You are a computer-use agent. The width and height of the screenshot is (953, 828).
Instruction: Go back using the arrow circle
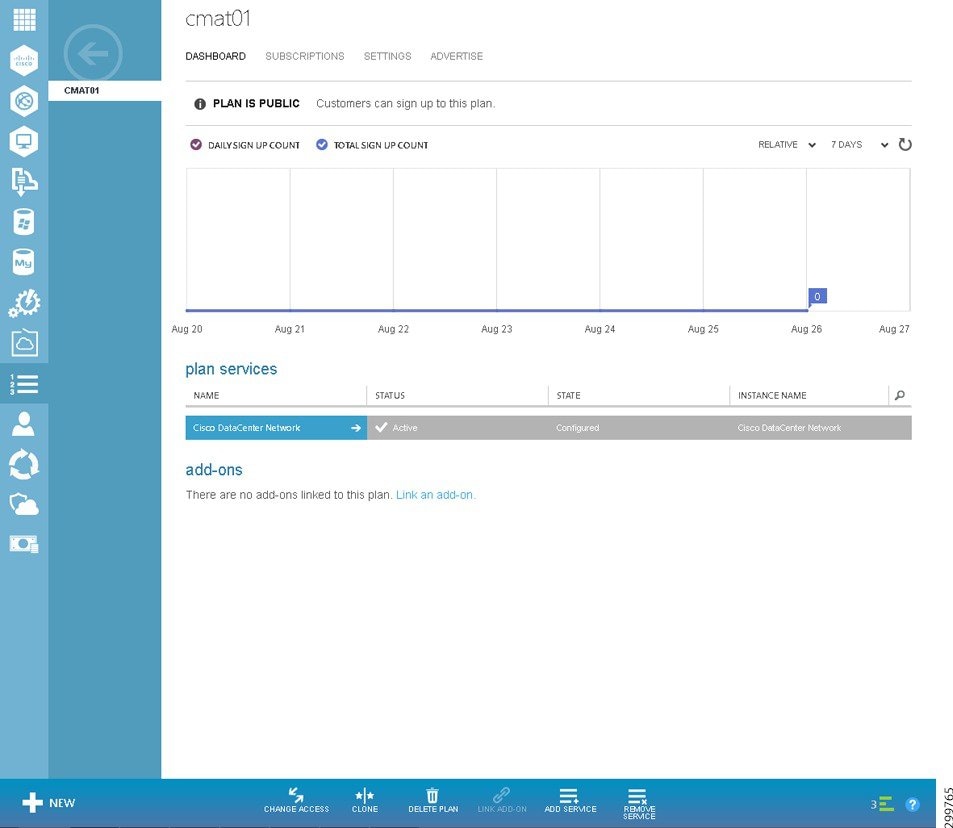pyautogui.click(x=93, y=53)
